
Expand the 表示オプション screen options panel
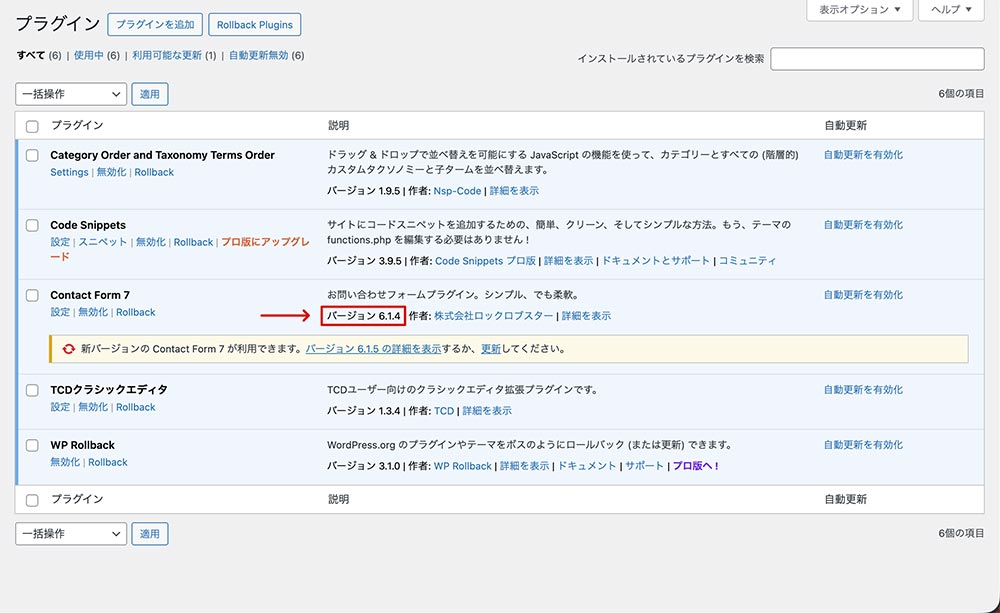click(x=859, y=10)
